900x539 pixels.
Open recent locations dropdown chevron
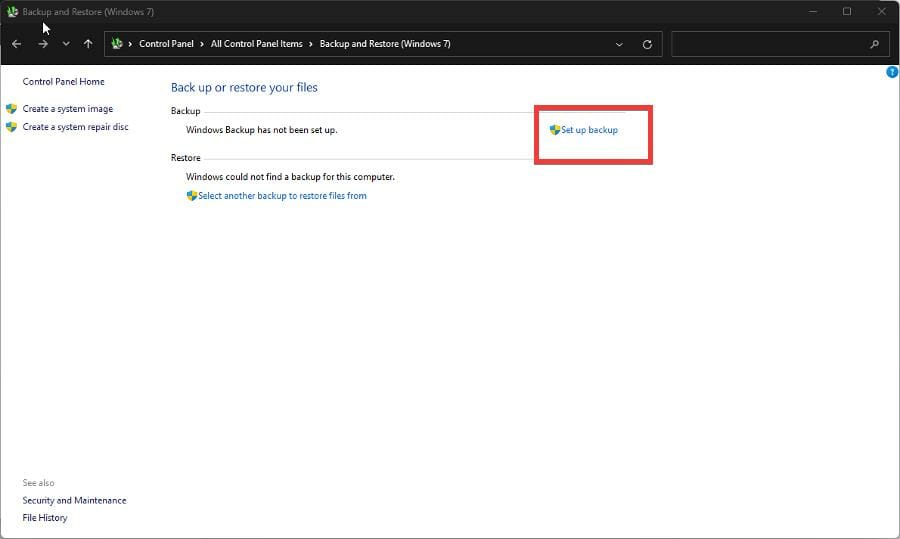tap(66, 44)
